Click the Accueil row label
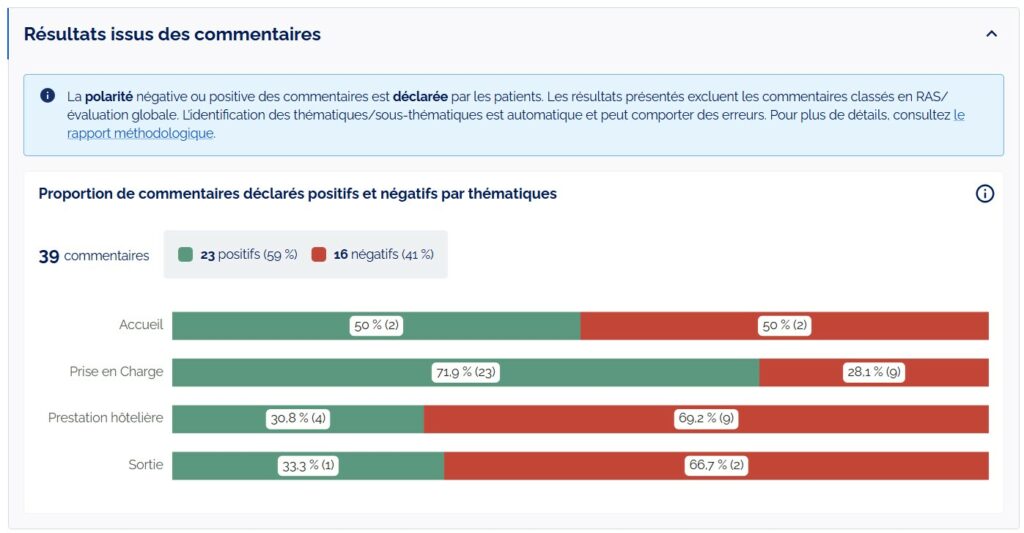Viewport: 1024px width, 533px height. point(140,325)
